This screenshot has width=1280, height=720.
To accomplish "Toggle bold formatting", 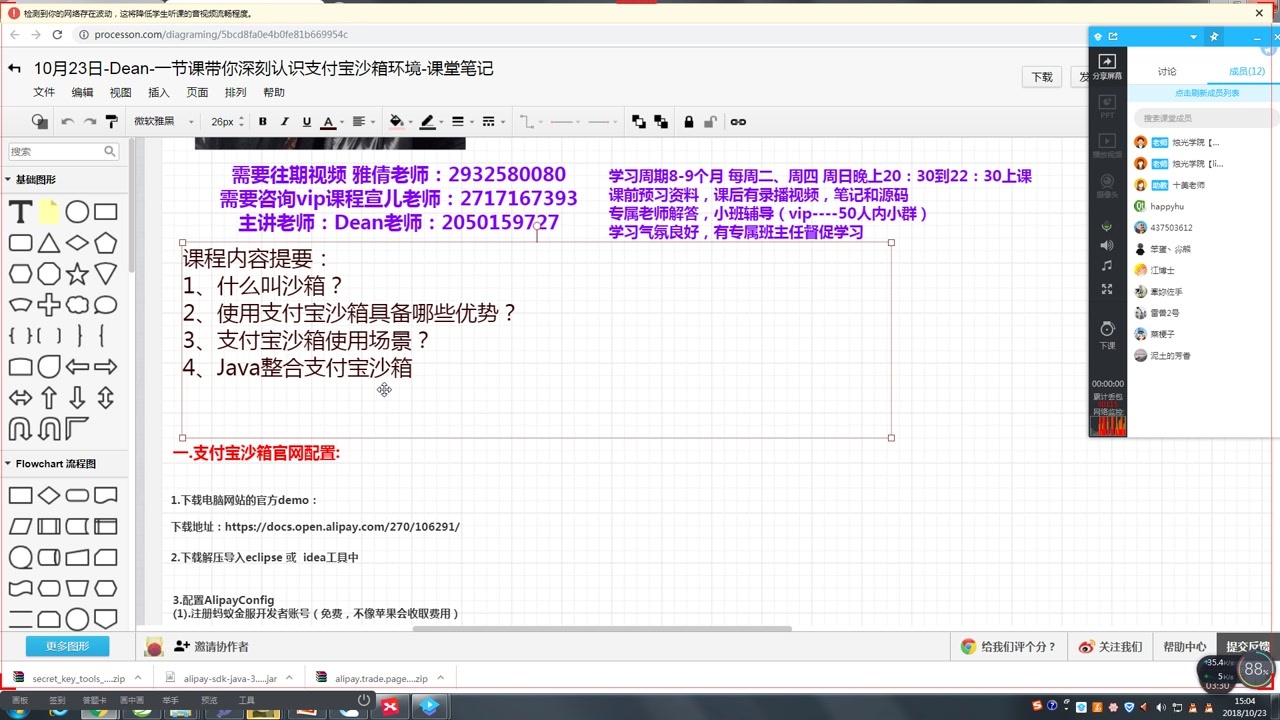I will pyautogui.click(x=263, y=122).
